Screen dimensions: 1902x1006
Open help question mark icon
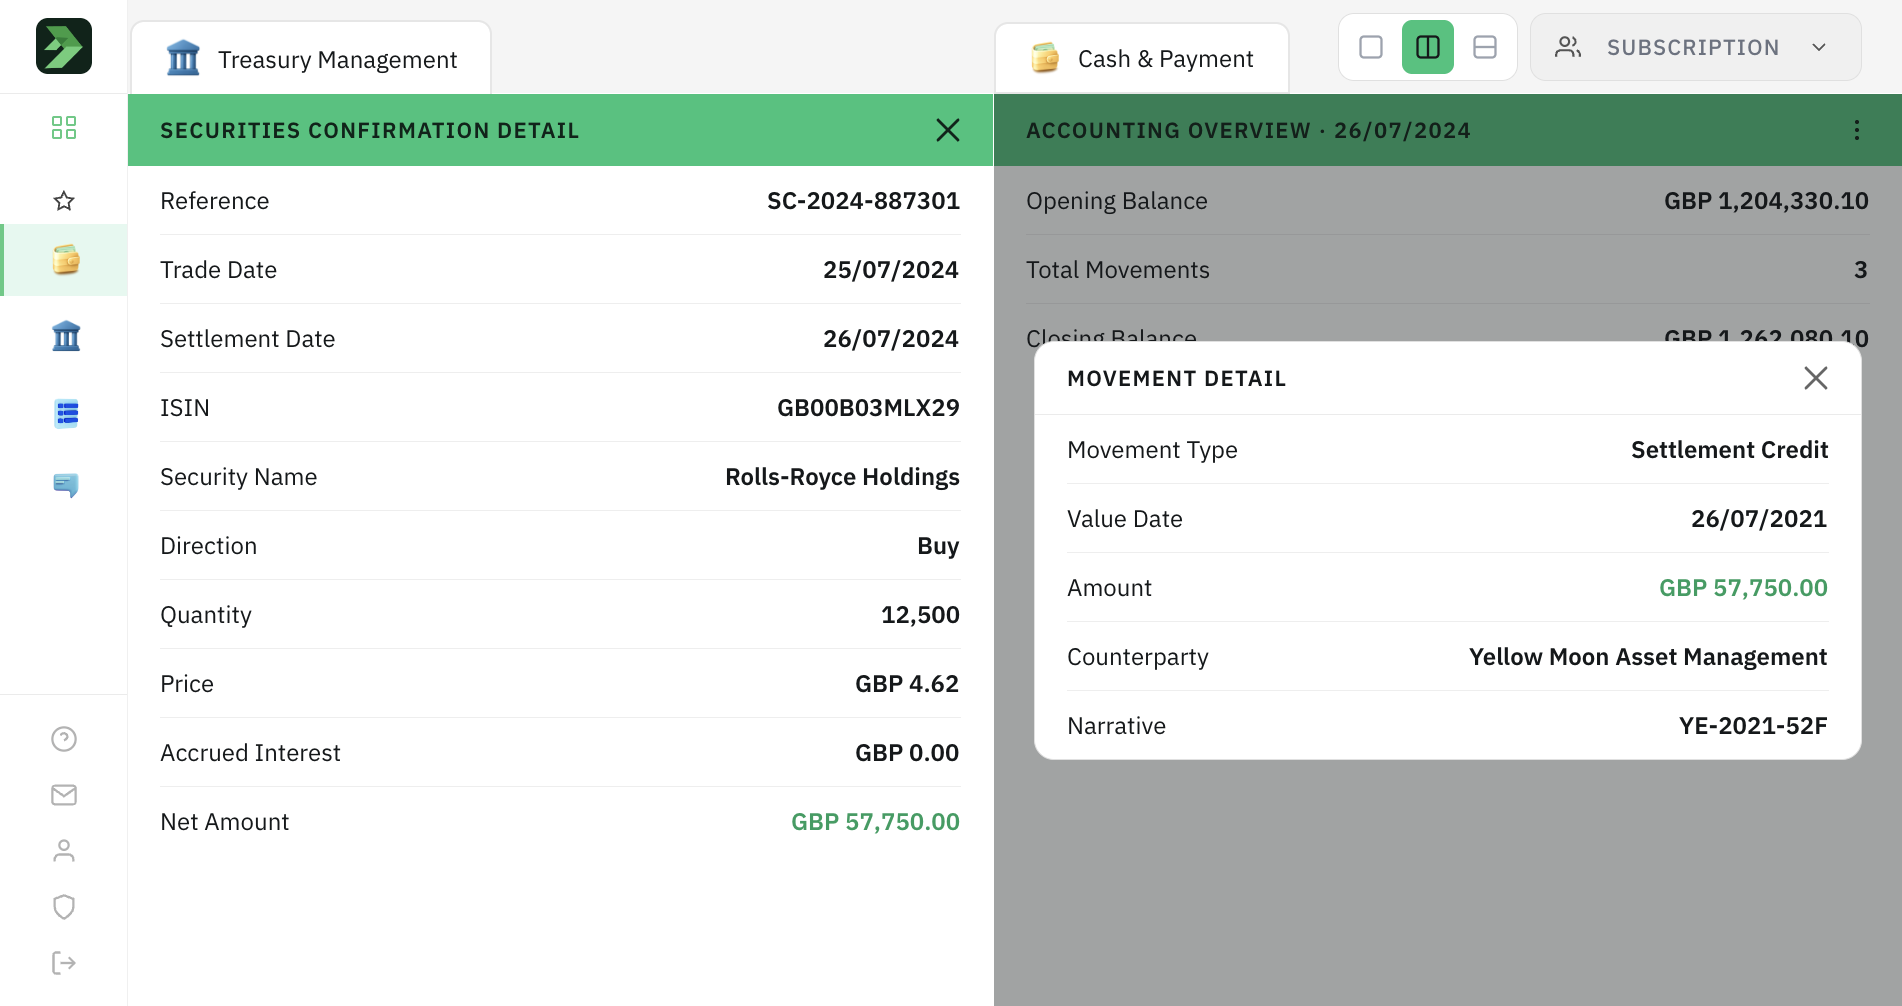tap(64, 739)
